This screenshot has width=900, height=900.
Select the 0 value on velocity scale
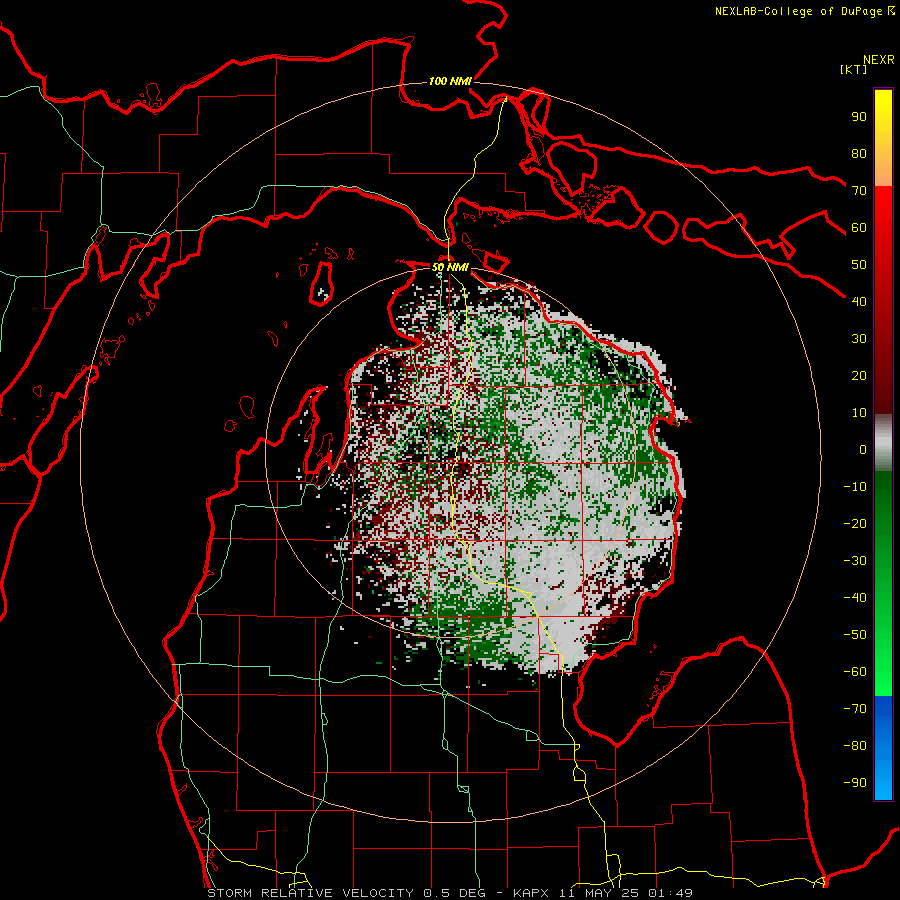pyautogui.click(x=863, y=449)
